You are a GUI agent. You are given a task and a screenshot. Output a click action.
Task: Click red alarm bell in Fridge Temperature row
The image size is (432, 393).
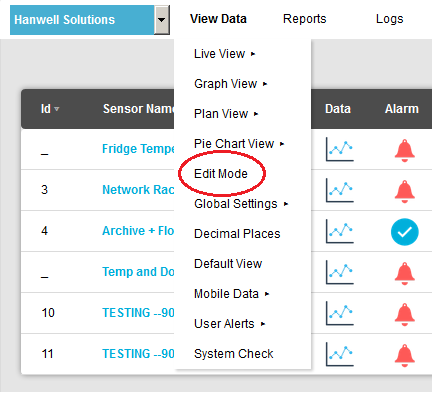click(x=404, y=151)
